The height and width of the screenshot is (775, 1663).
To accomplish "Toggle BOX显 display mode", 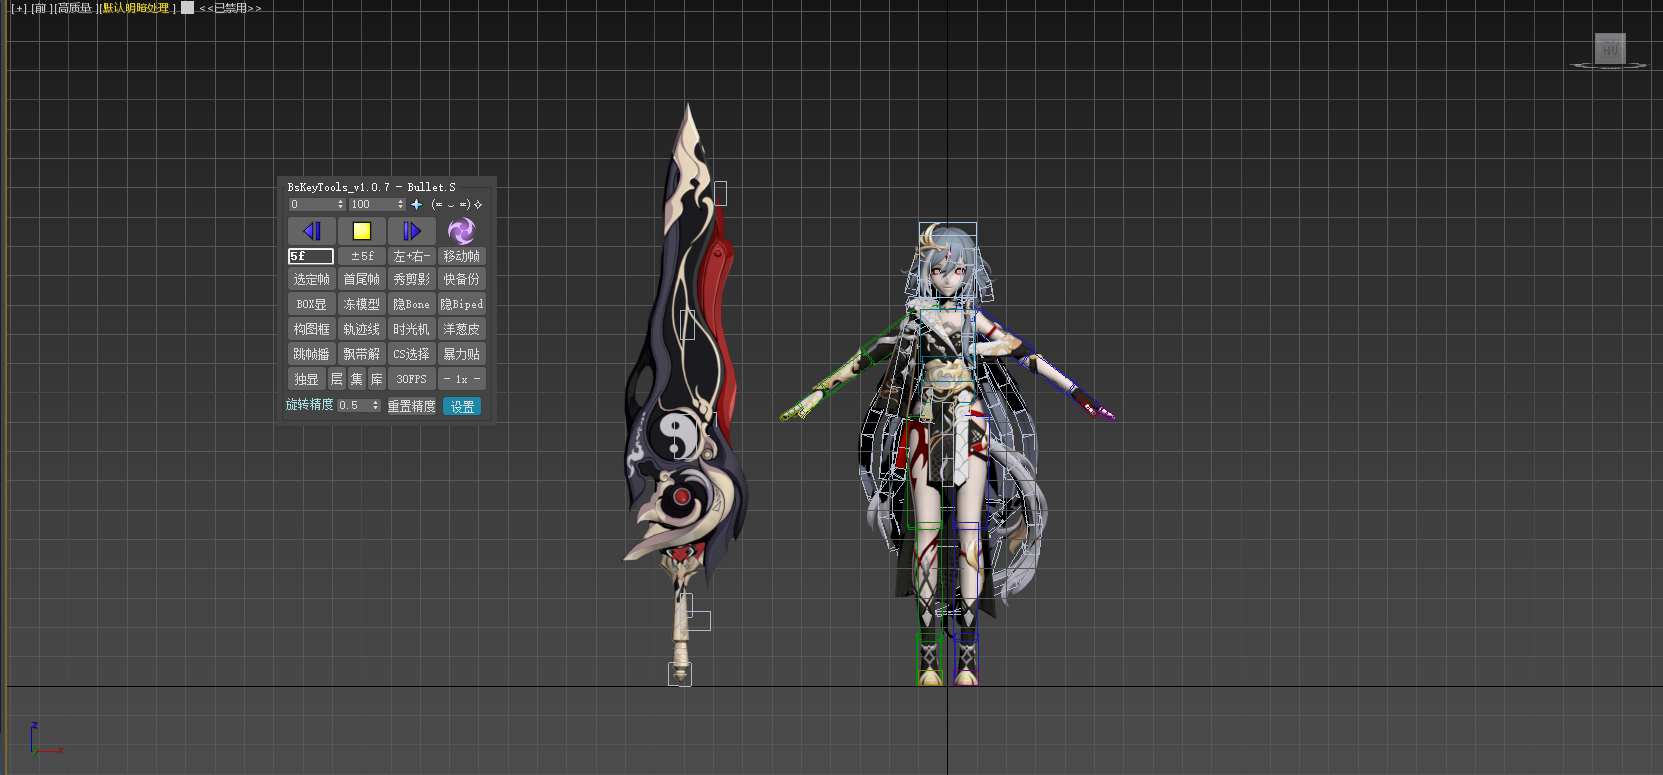I will pos(312,304).
